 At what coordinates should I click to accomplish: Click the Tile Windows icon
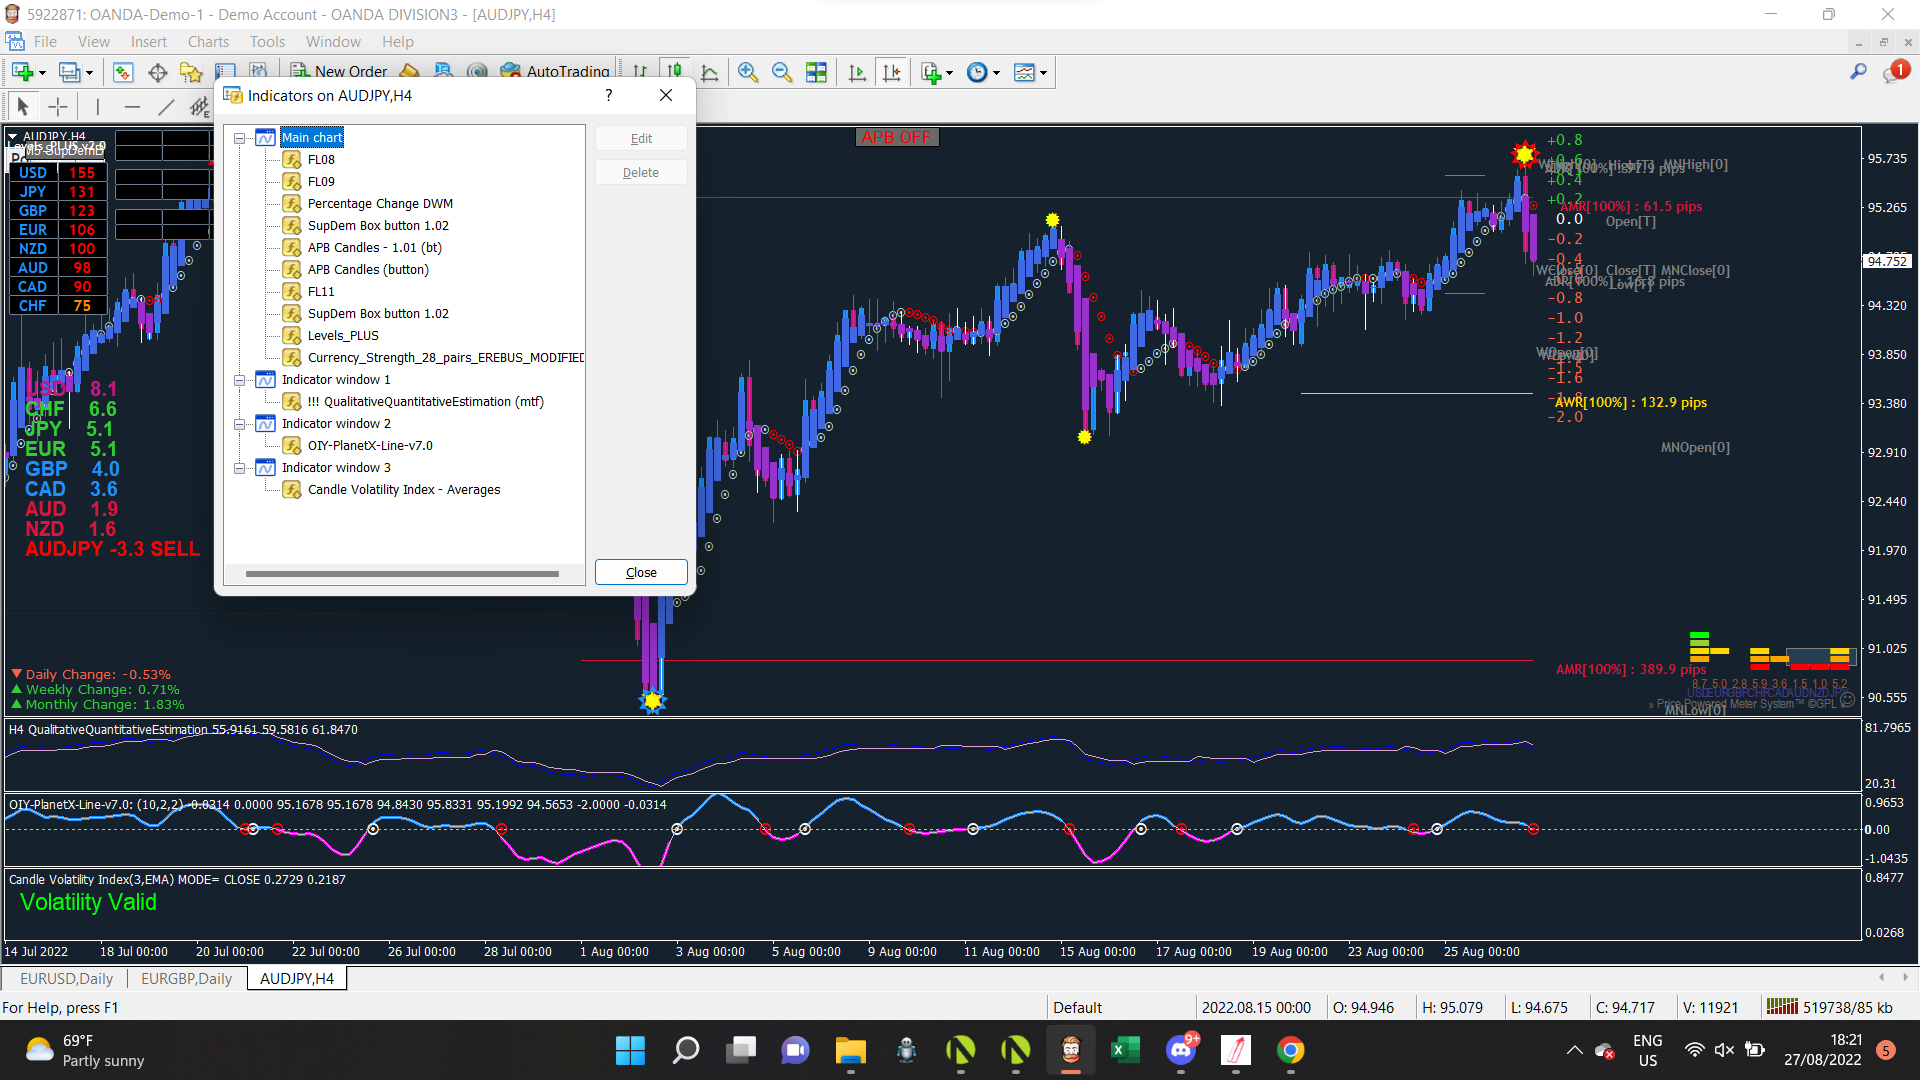pyautogui.click(x=816, y=72)
